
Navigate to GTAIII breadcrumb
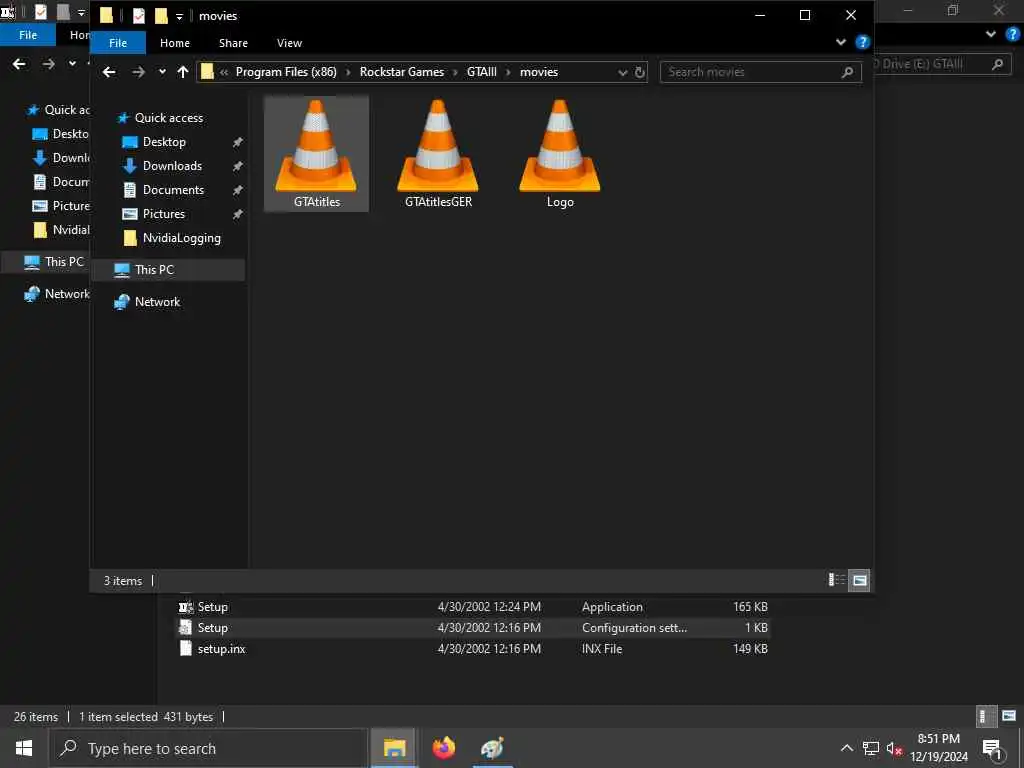click(x=482, y=72)
